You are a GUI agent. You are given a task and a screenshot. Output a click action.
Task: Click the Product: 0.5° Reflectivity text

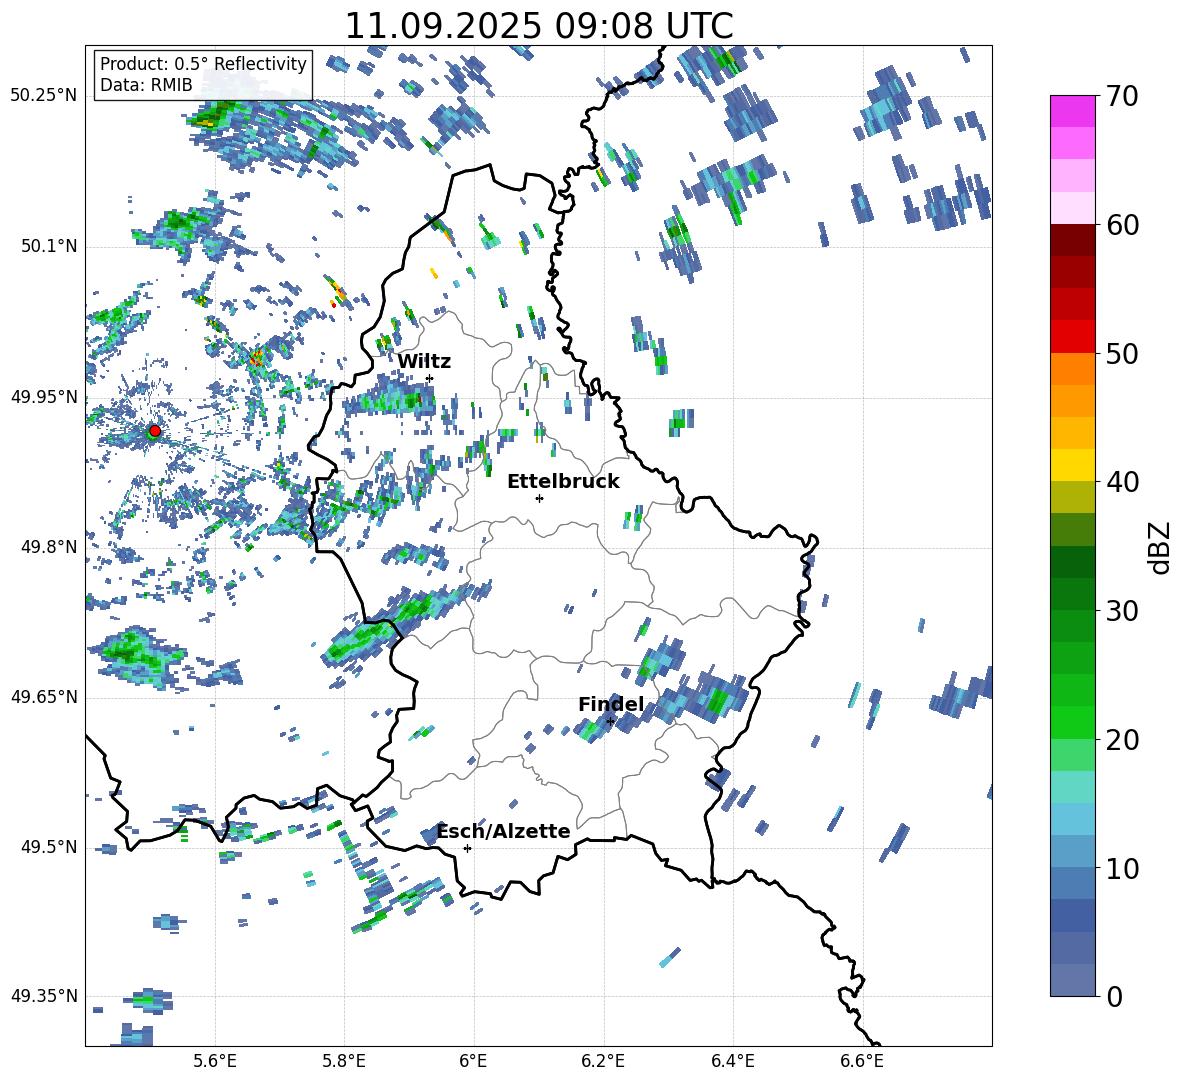[x=203, y=63]
